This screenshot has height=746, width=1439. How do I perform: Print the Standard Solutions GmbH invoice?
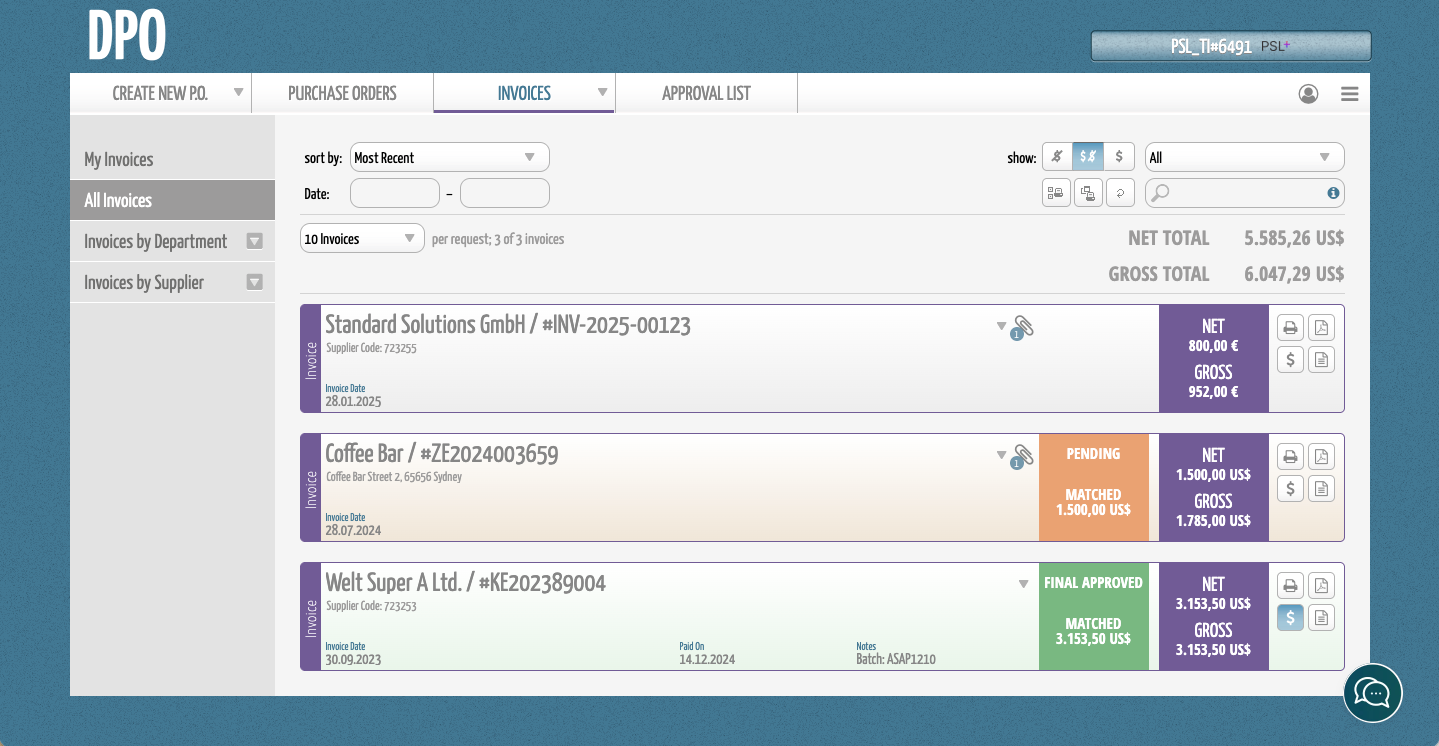tap(1291, 328)
